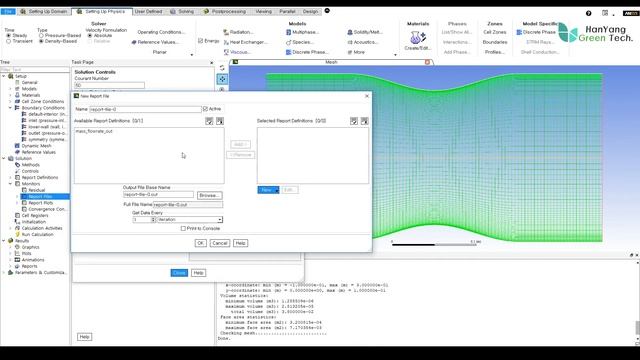Screen dimensions: 640x360
Task: Expand the Calculation Activities tree node
Action: click(10, 228)
